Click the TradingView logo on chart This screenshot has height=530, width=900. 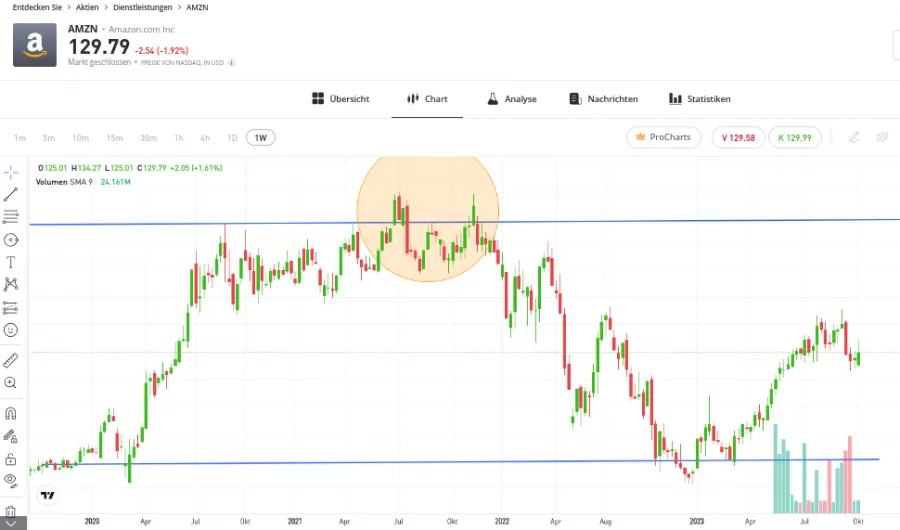48,495
